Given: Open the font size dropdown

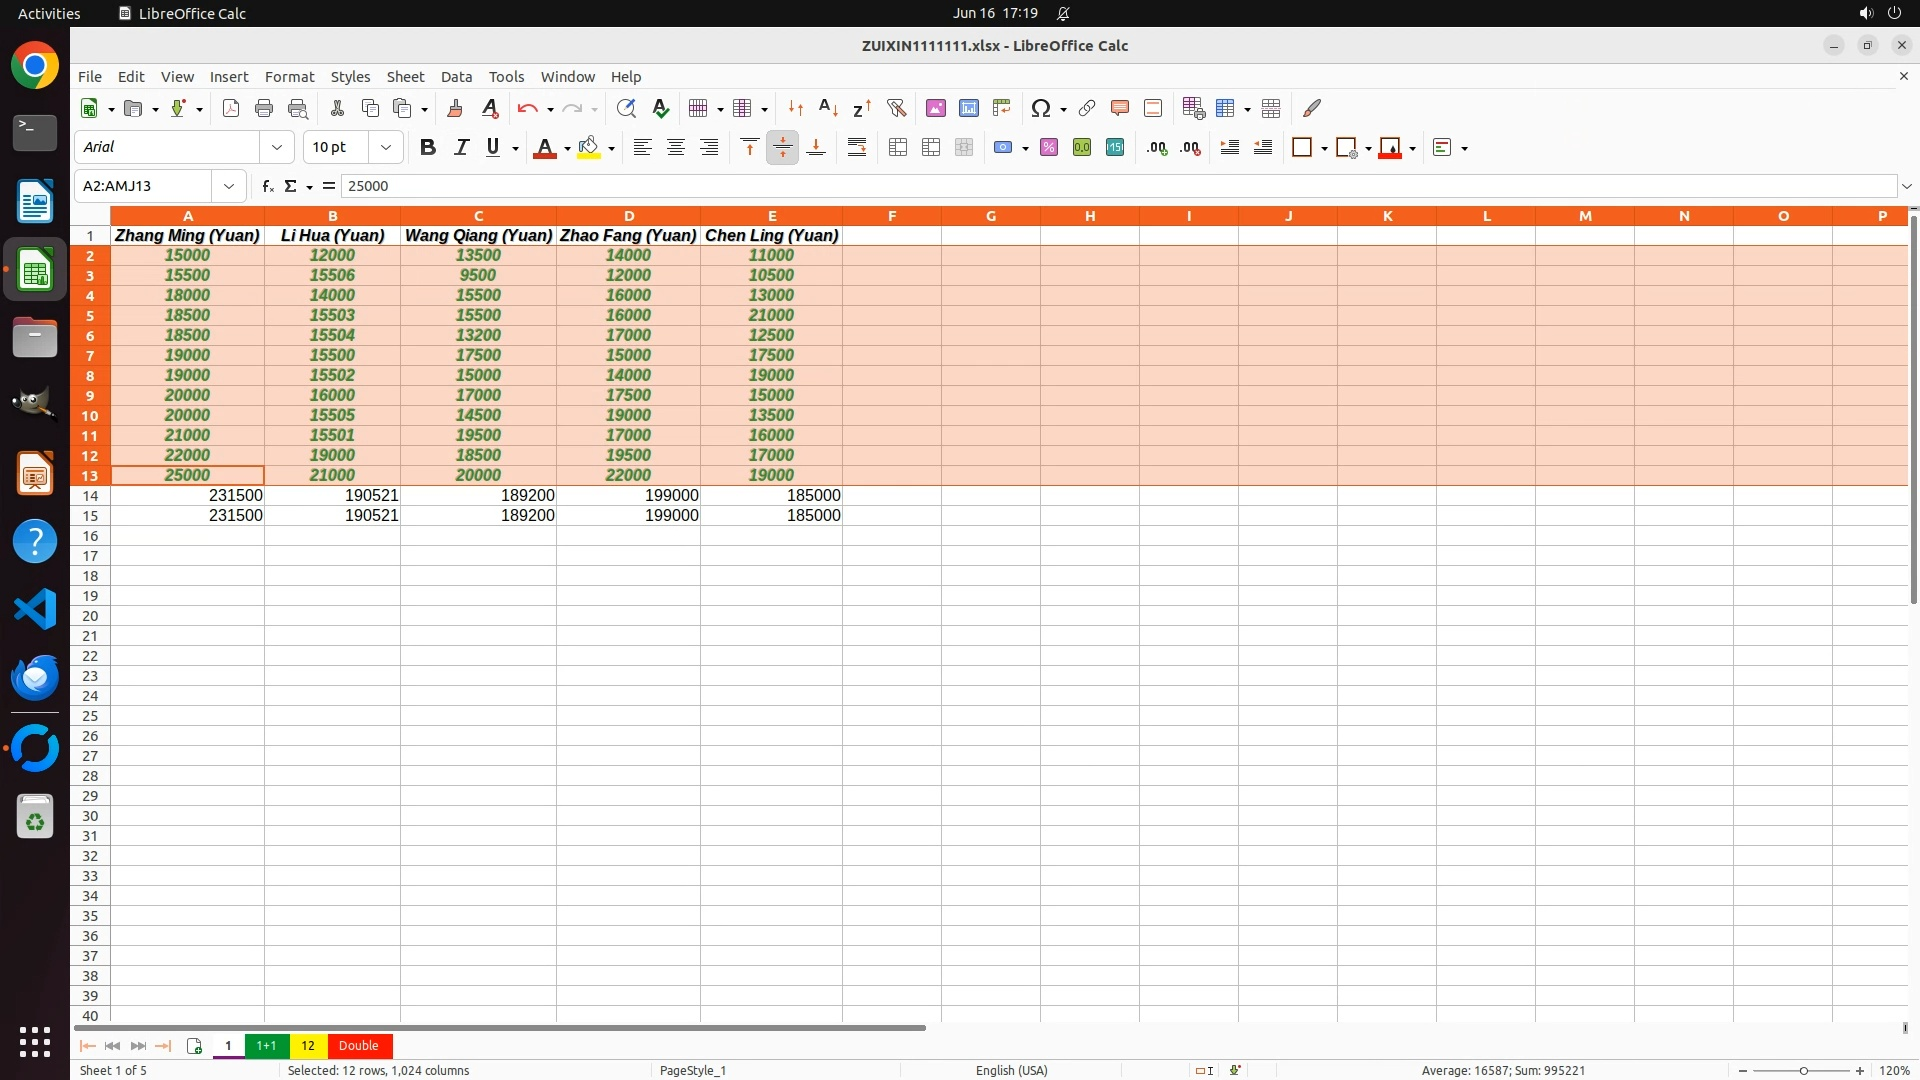Looking at the screenshot, I should pyautogui.click(x=386, y=148).
